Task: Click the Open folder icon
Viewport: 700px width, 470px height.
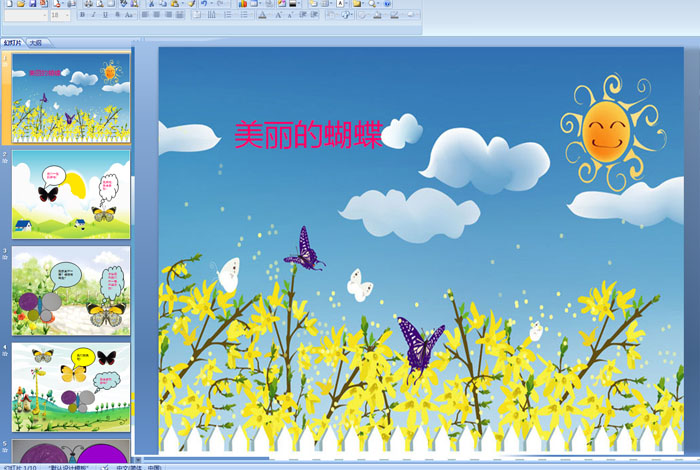Action: click(21, 4)
